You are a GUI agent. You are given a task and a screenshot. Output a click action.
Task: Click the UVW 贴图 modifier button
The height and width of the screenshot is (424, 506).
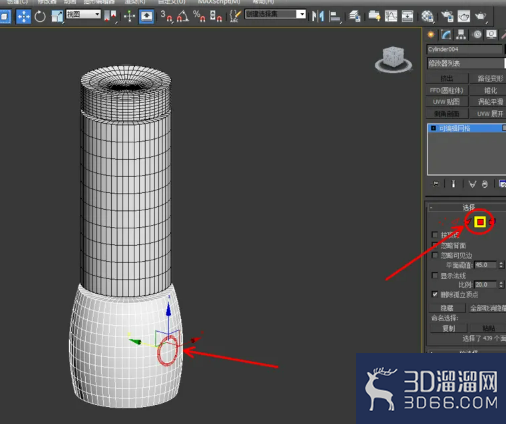(x=447, y=101)
